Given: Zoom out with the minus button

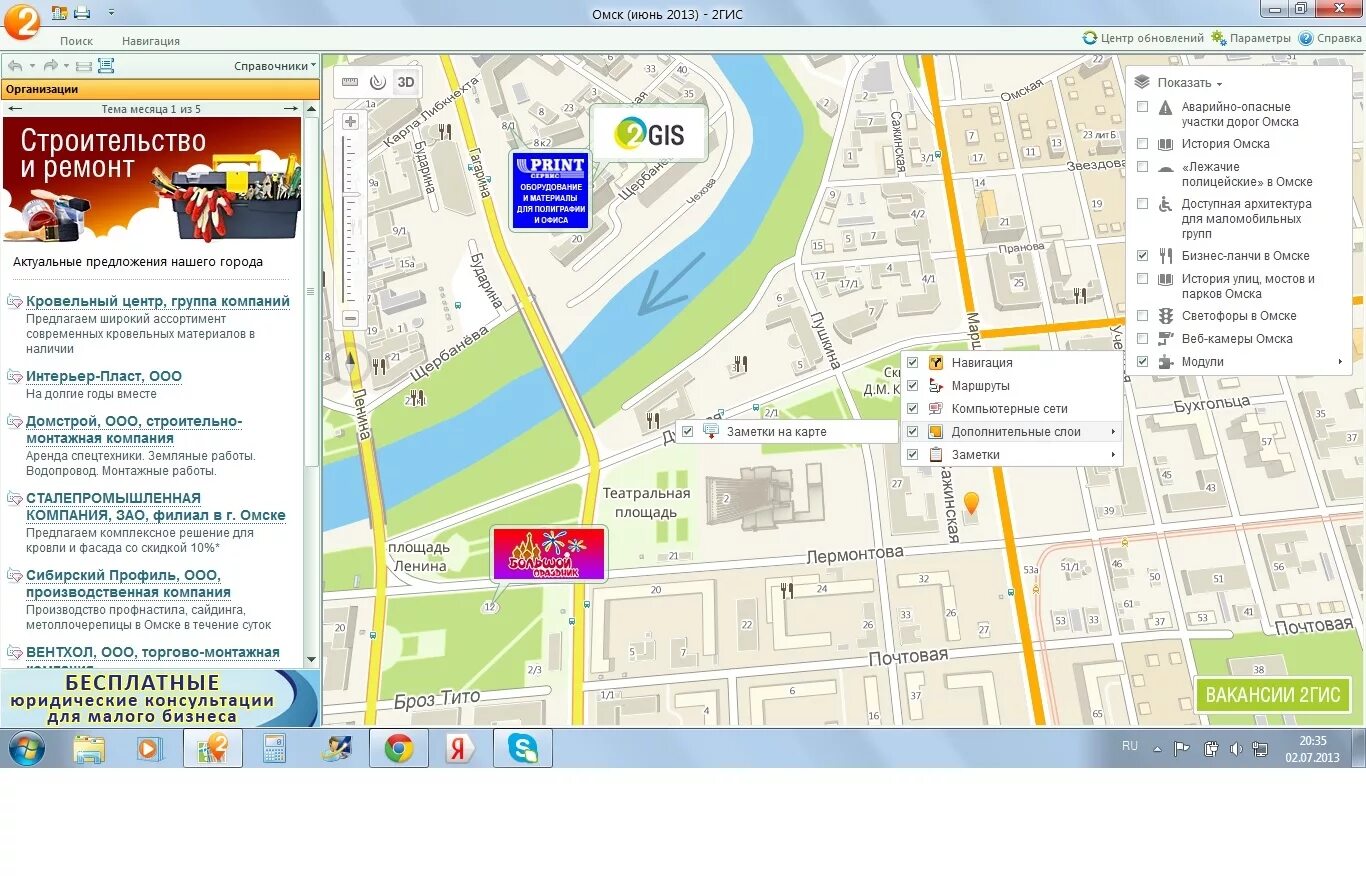Looking at the screenshot, I should click(350, 319).
